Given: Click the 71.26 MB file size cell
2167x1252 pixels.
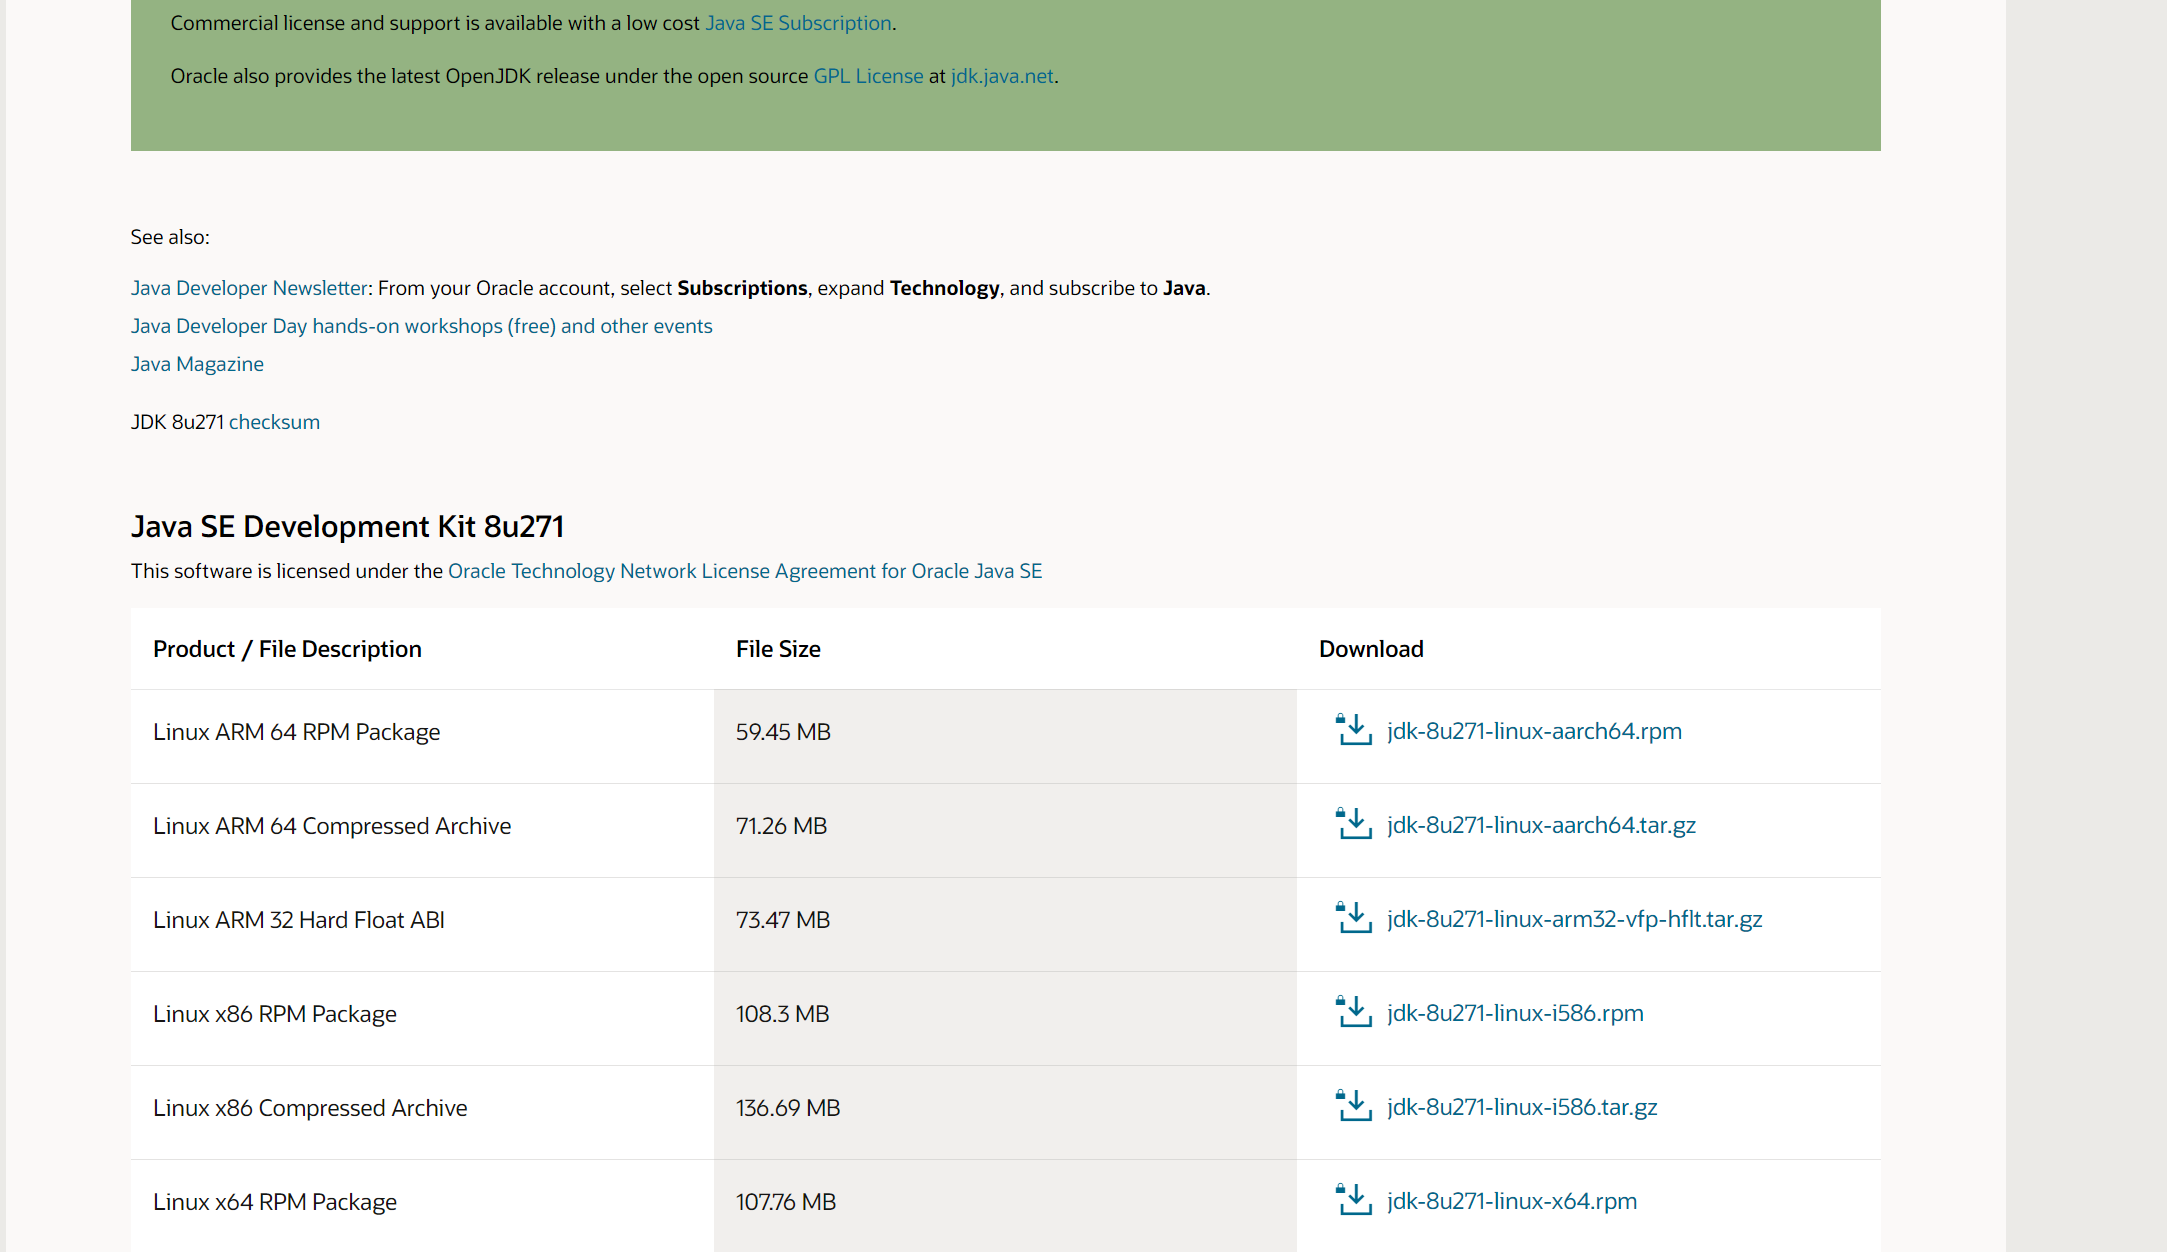Looking at the screenshot, I should [x=1005, y=830].
